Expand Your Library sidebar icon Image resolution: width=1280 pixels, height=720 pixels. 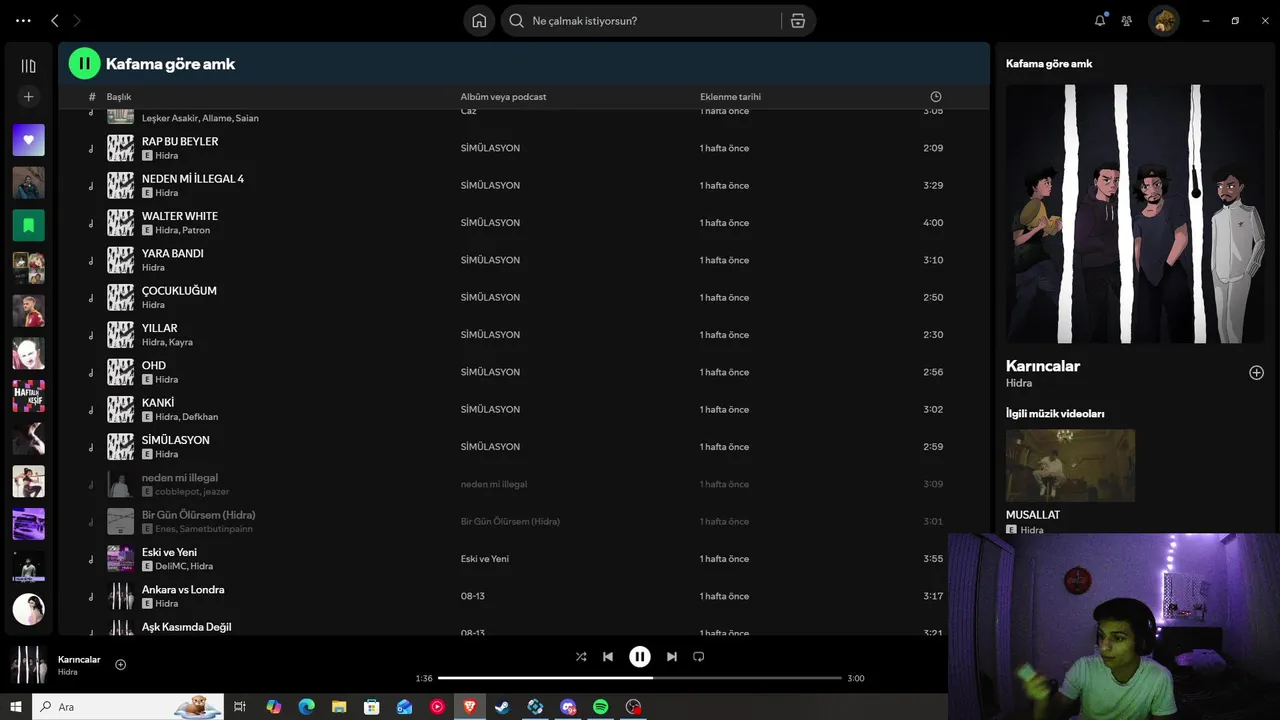[x=28, y=66]
